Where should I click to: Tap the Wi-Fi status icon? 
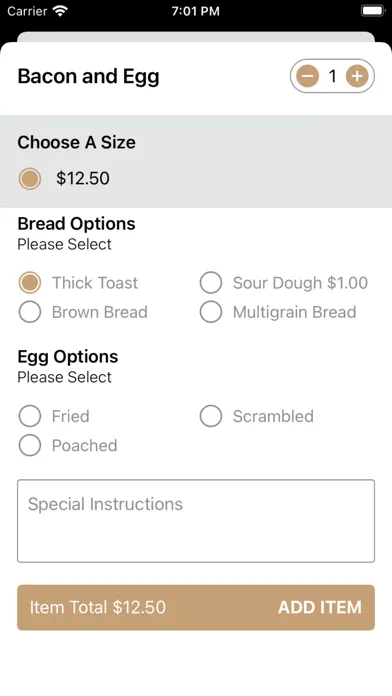pos(59,11)
